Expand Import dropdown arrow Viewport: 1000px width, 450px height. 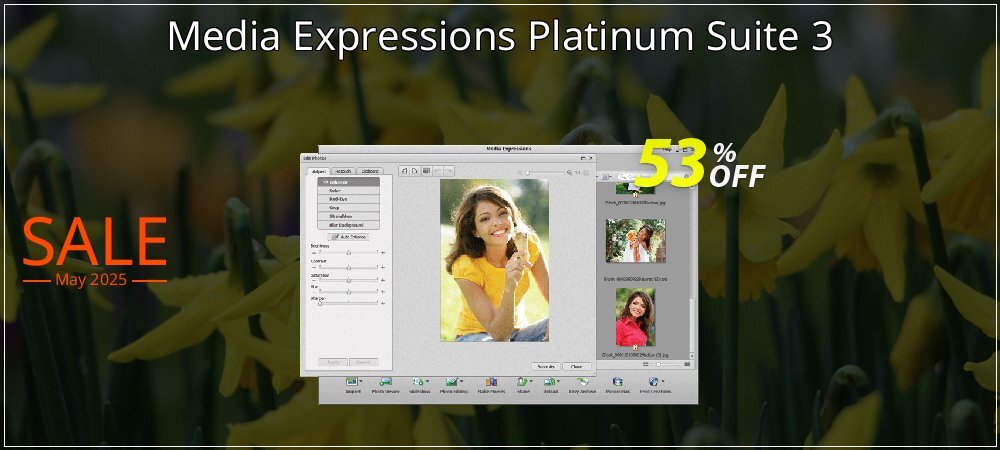coord(361,381)
